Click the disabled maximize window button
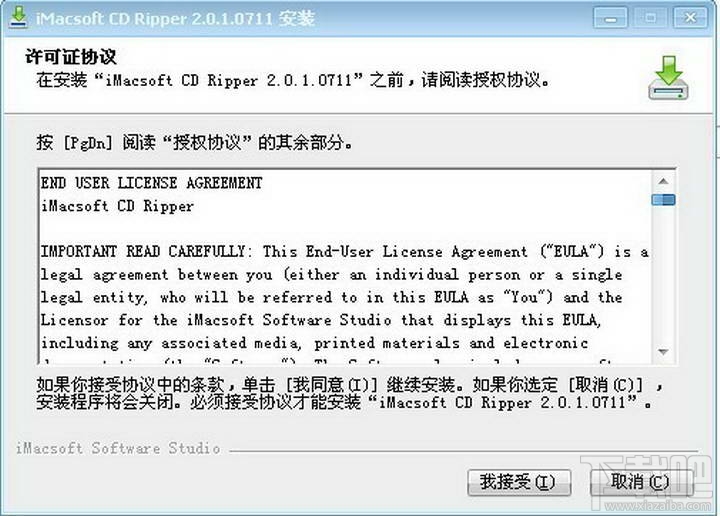This screenshot has width=720, height=516. (650, 18)
